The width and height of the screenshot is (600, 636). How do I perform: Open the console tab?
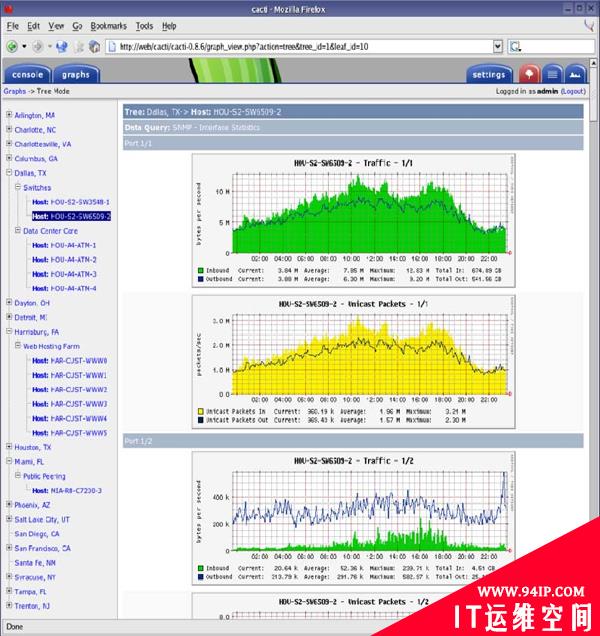(27, 75)
